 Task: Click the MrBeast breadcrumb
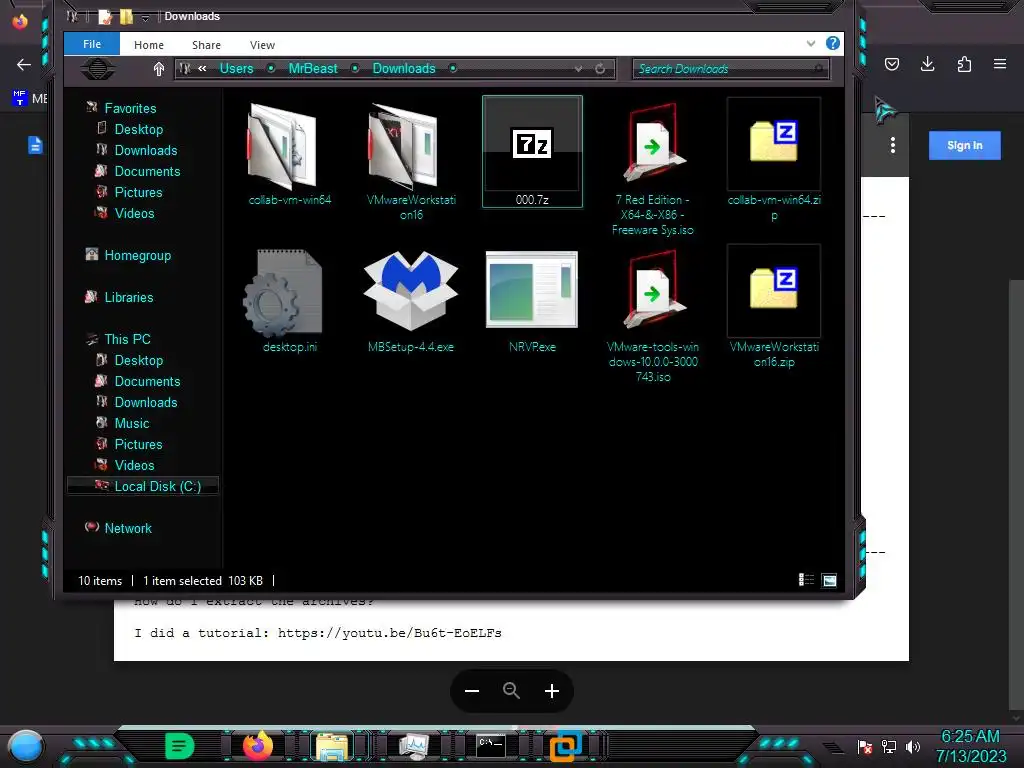(313, 69)
